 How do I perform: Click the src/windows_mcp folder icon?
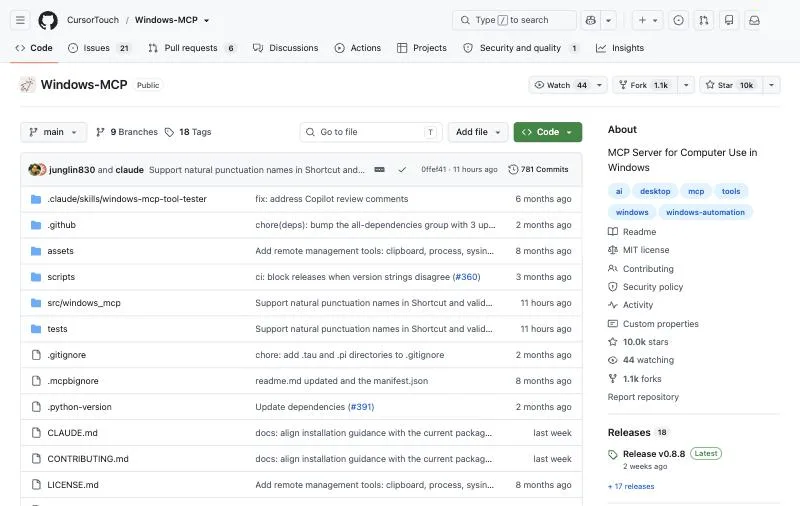(x=36, y=303)
